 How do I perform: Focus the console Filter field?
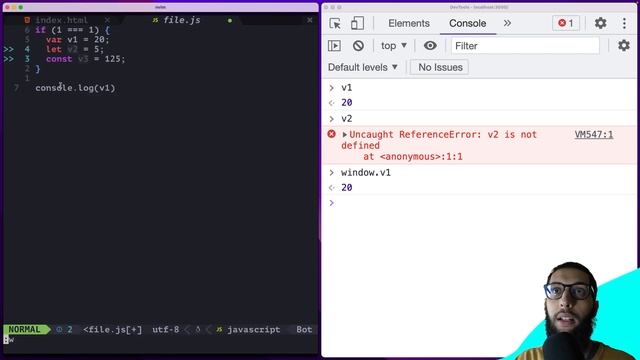[x=525, y=46]
